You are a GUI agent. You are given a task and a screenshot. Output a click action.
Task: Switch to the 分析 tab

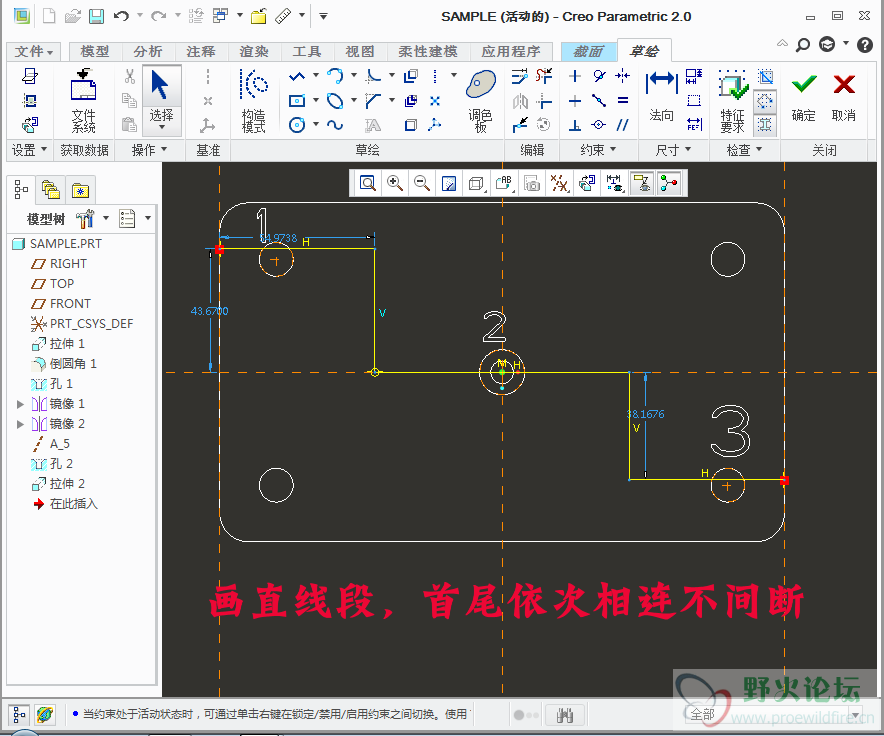pos(148,52)
